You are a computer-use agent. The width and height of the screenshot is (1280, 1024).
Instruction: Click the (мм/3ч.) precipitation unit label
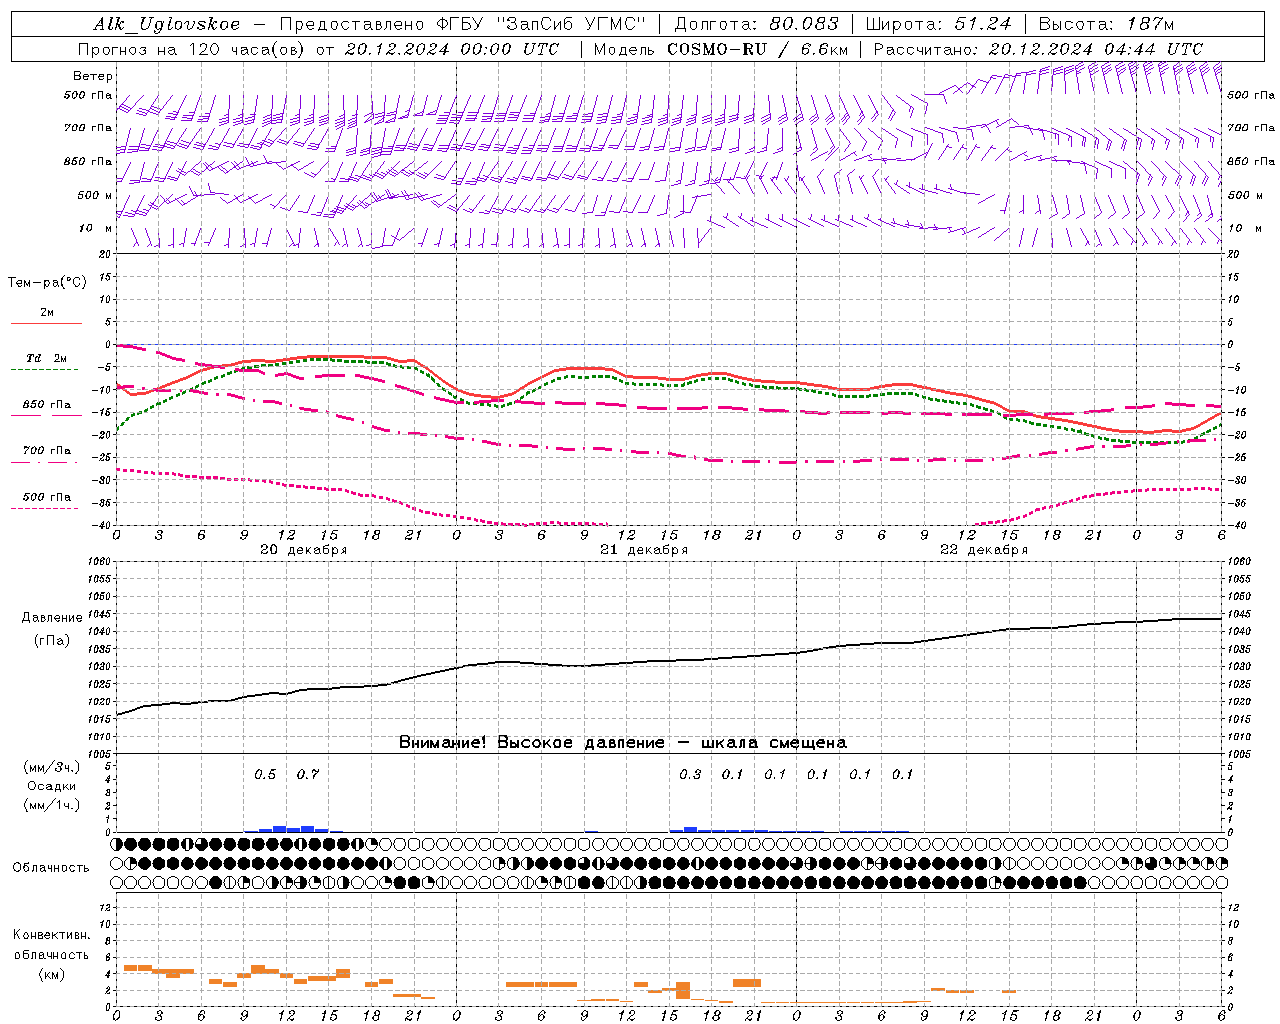(x=51, y=767)
